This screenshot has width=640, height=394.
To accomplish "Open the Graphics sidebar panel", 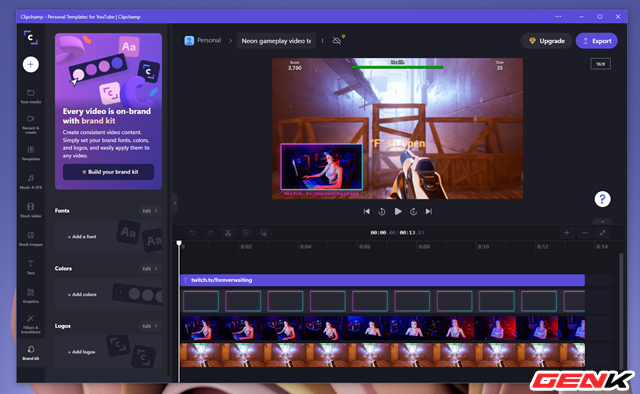I will coord(31,296).
